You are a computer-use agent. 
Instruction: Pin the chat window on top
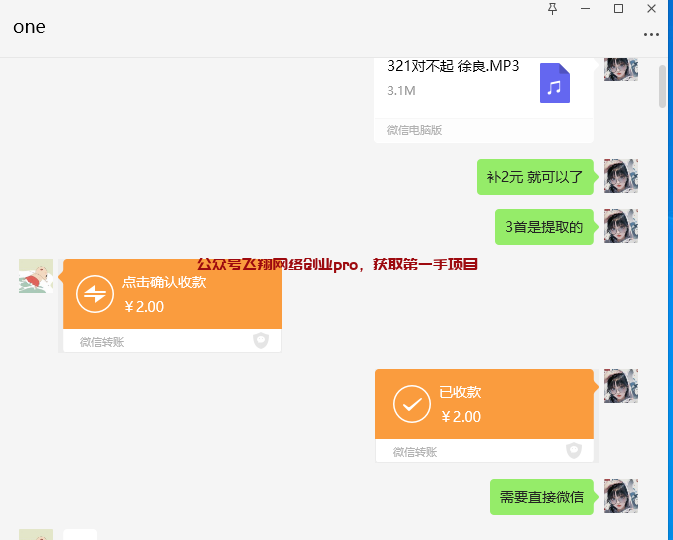pos(553,9)
